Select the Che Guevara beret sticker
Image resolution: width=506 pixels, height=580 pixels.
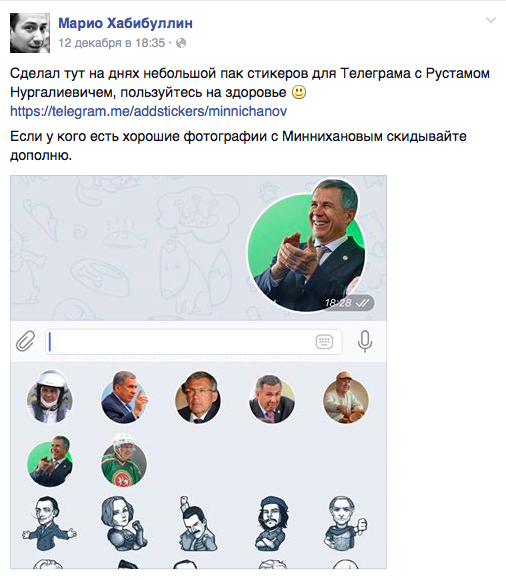(x=272, y=523)
